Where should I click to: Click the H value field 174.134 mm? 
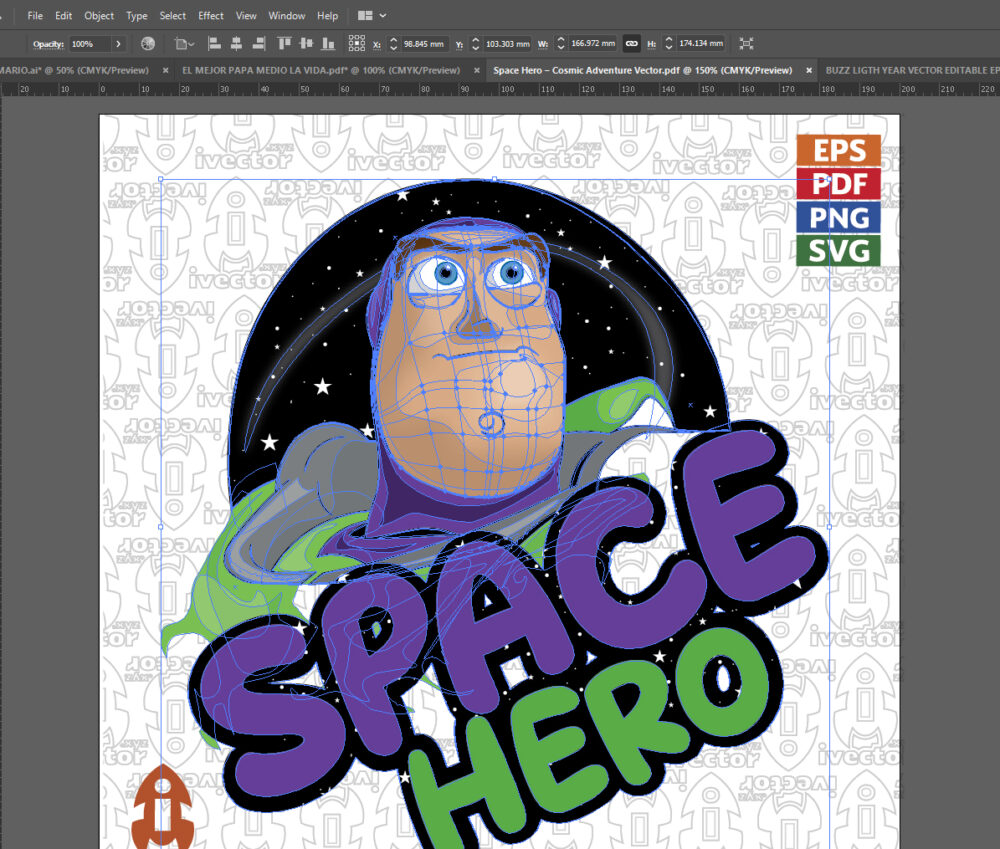point(701,44)
